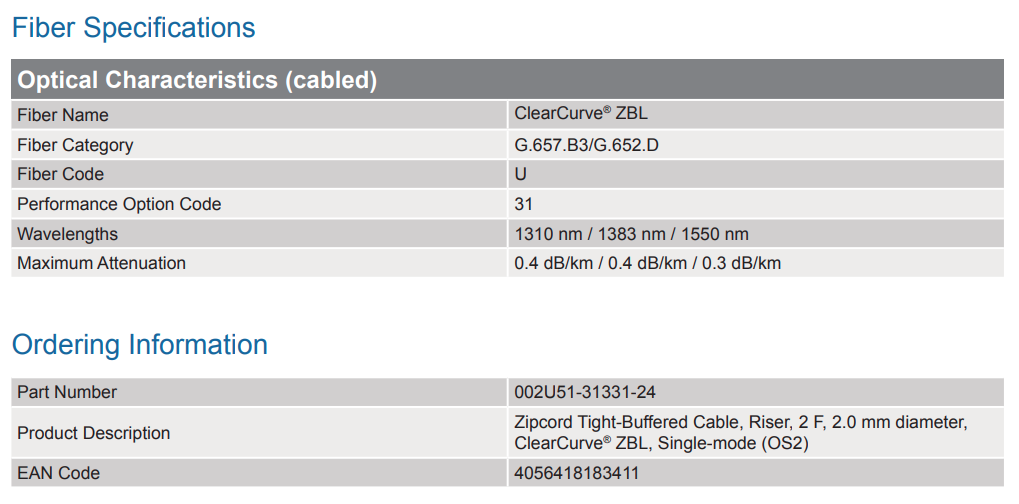Select the Optical Characteristics (cabled) table header
This screenshot has width=1019, height=504.
pos(197,80)
